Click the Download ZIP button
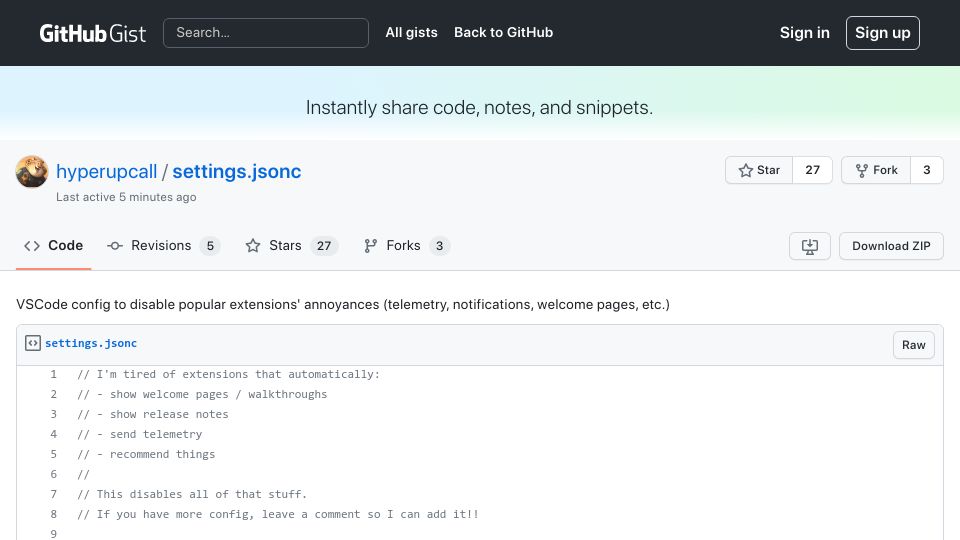The image size is (960, 540). [x=891, y=246]
